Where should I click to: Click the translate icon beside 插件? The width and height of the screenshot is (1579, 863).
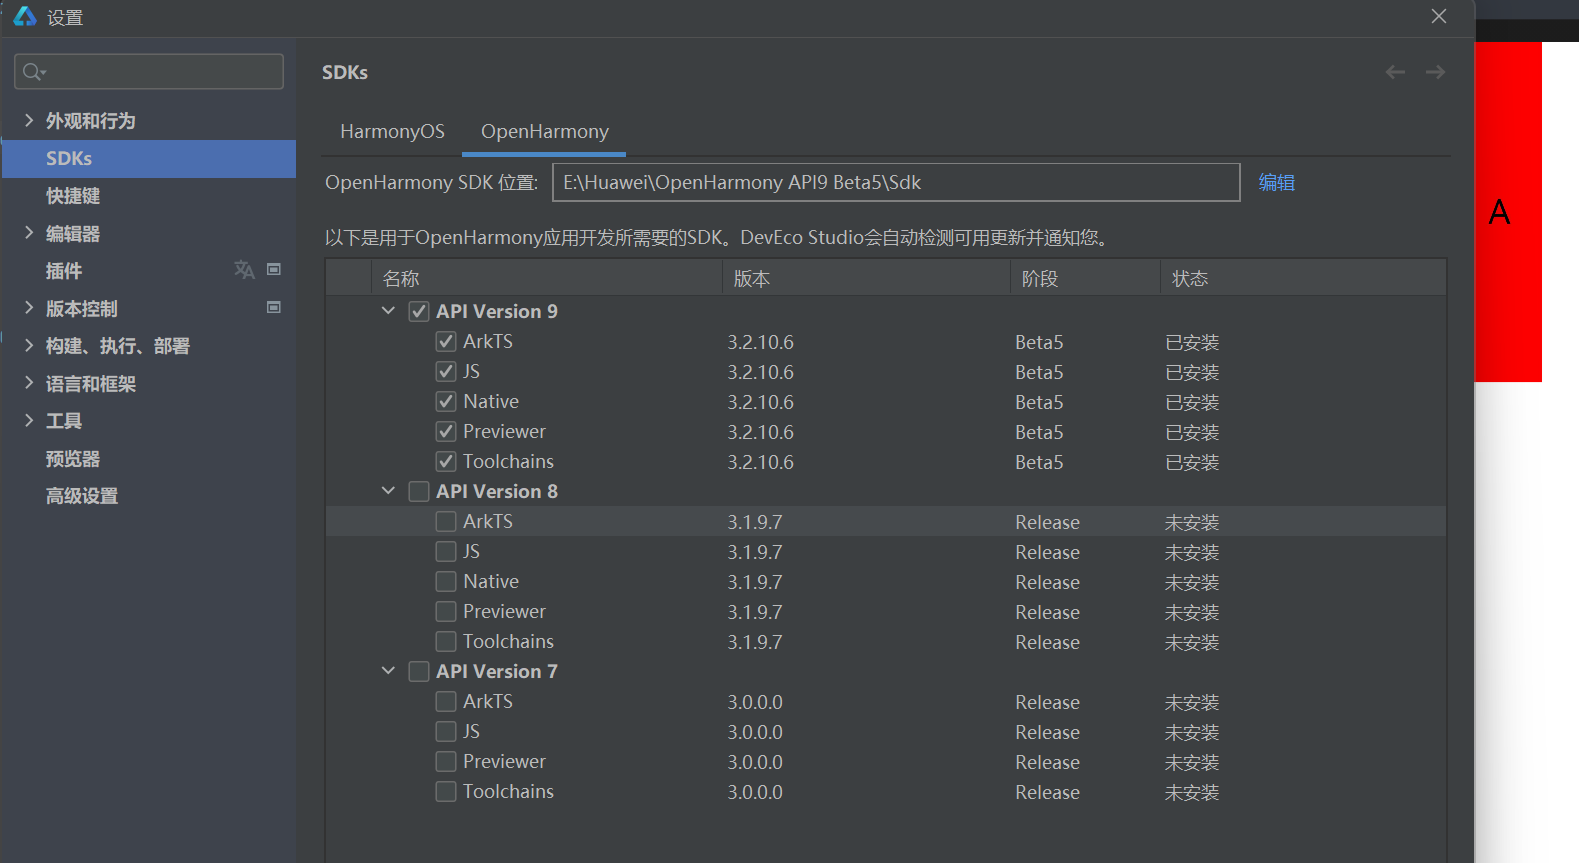click(x=244, y=270)
